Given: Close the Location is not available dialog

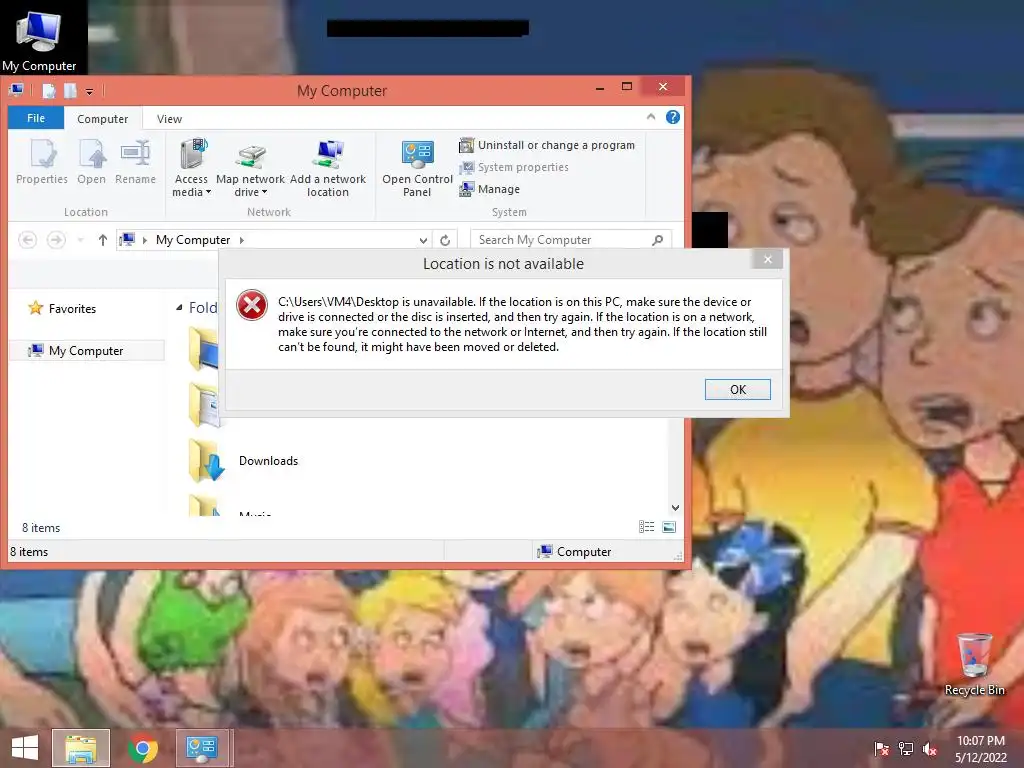Looking at the screenshot, I should click(x=767, y=259).
